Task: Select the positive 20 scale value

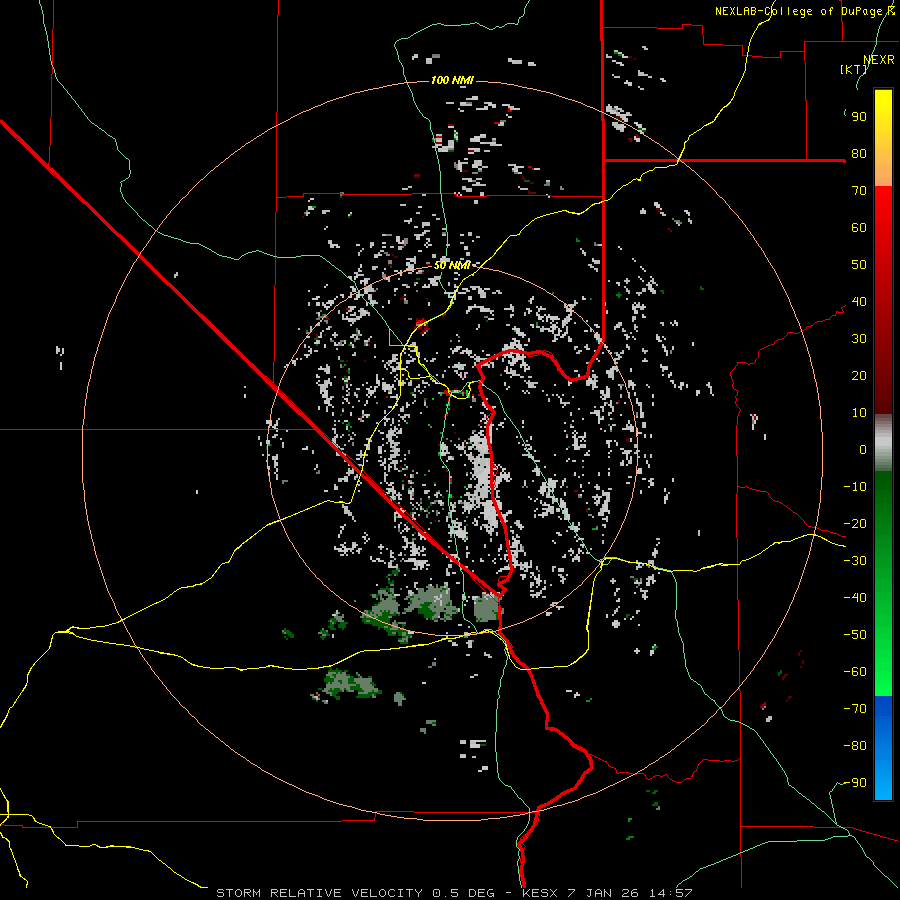Action: click(859, 376)
